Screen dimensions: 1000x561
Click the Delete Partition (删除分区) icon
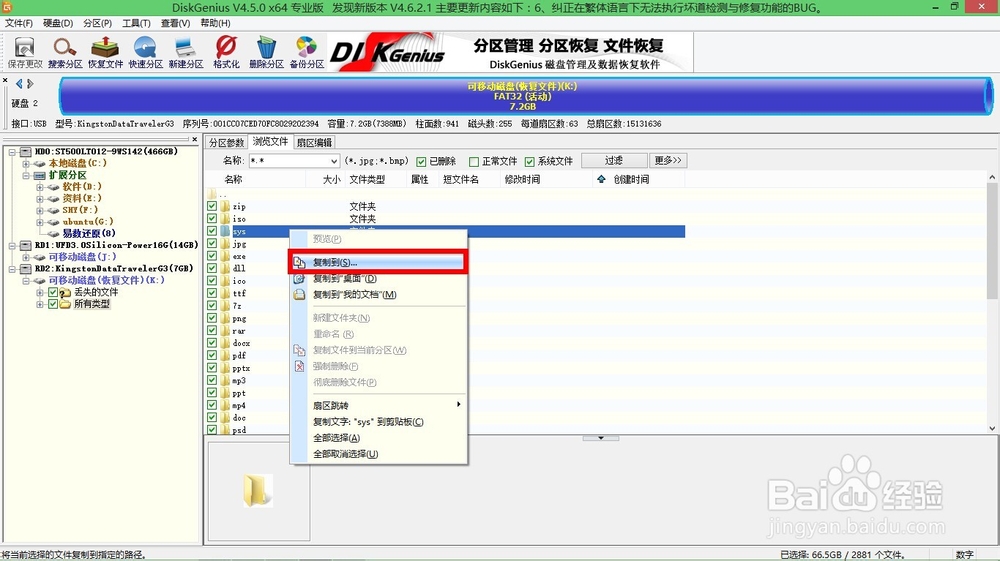pyautogui.click(x=266, y=52)
